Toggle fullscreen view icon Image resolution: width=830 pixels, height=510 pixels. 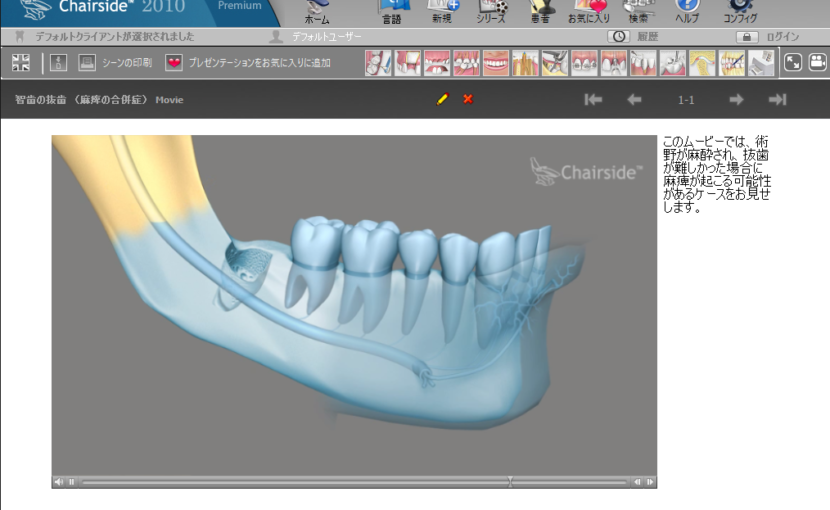click(792, 63)
